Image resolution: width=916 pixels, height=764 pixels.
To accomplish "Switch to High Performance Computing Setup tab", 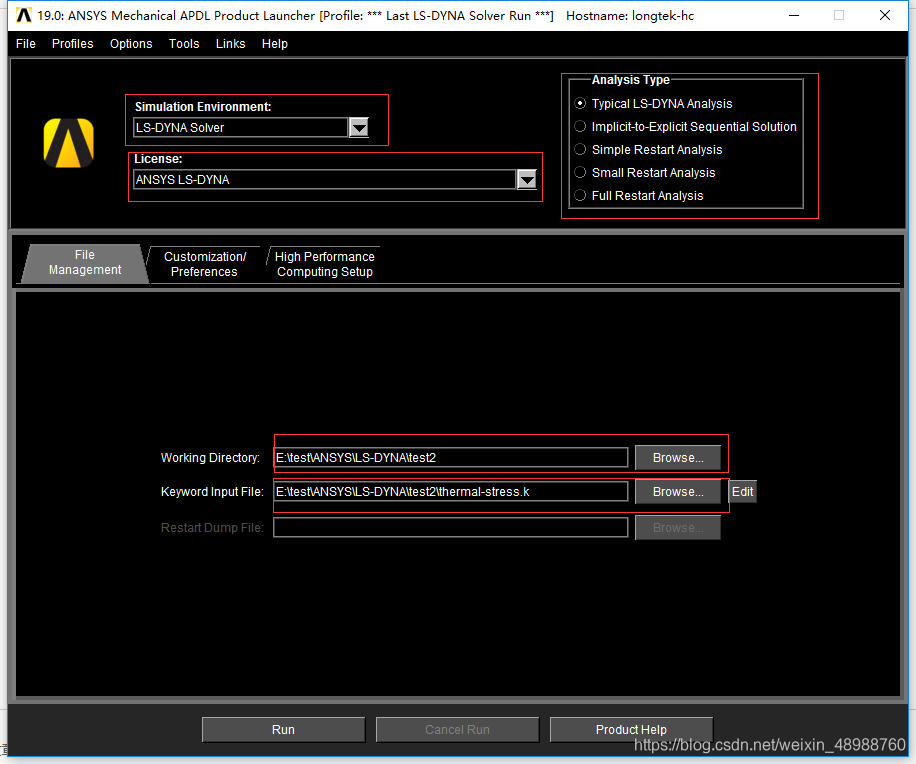I will (325, 264).
